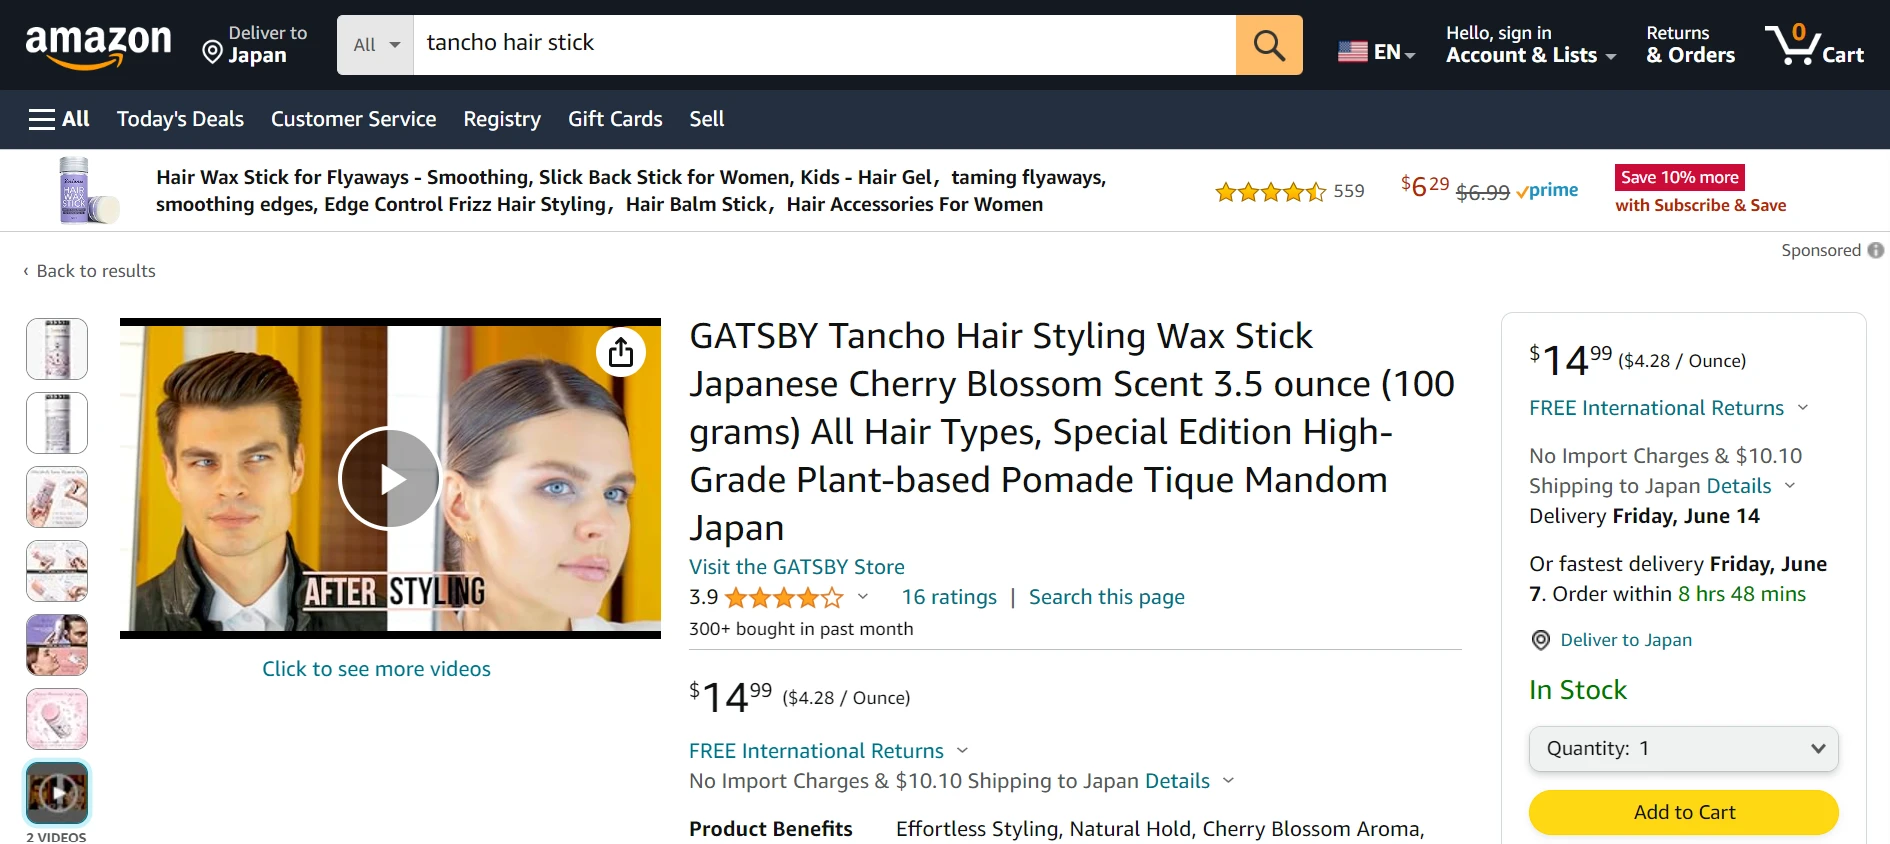Image resolution: width=1890 pixels, height=844 pixels.
Task: Click the orange search magnifier button
Action: point(1269,45)
